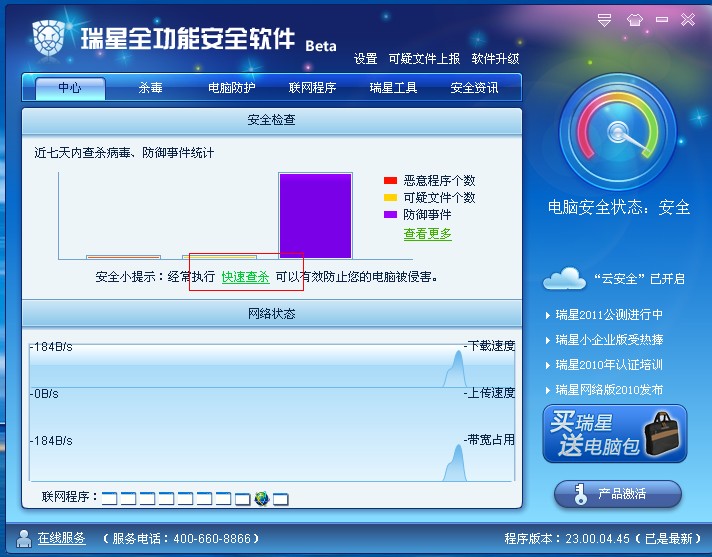Screen dimensions: 712x557
Task: Click the globe icon in 联网程序 row
Action: [262, 498]
